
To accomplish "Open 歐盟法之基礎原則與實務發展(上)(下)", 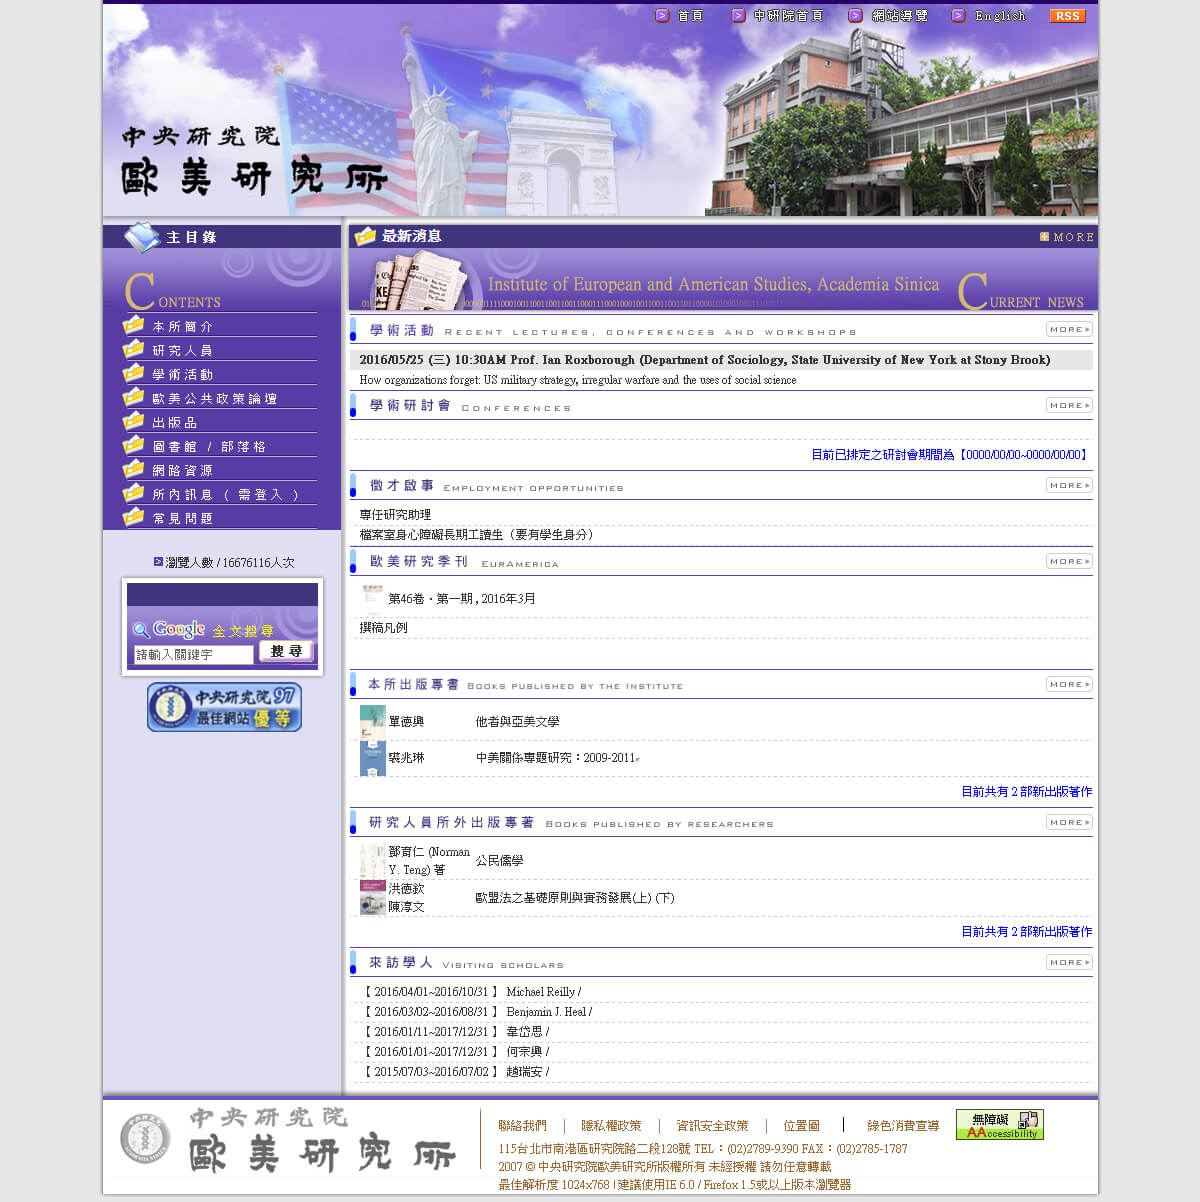I will (575, 898).
